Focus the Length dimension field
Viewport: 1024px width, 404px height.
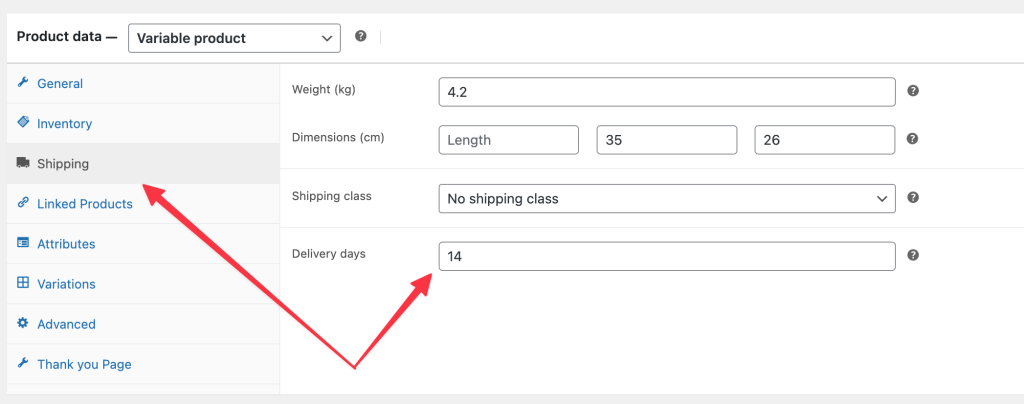click(x=508, y=140)
